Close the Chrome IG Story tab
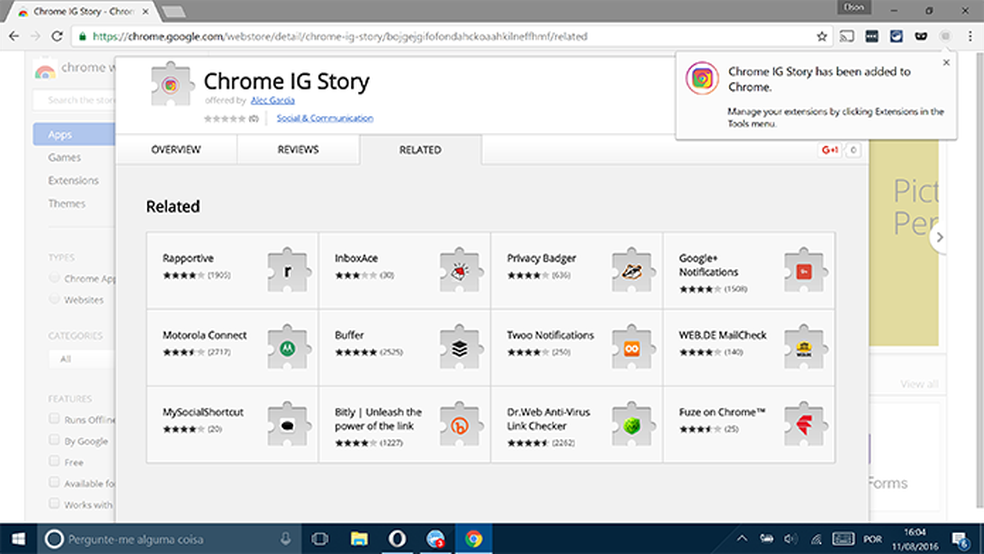This screenshot has height=554, width=984. click(x=146, y=11)
